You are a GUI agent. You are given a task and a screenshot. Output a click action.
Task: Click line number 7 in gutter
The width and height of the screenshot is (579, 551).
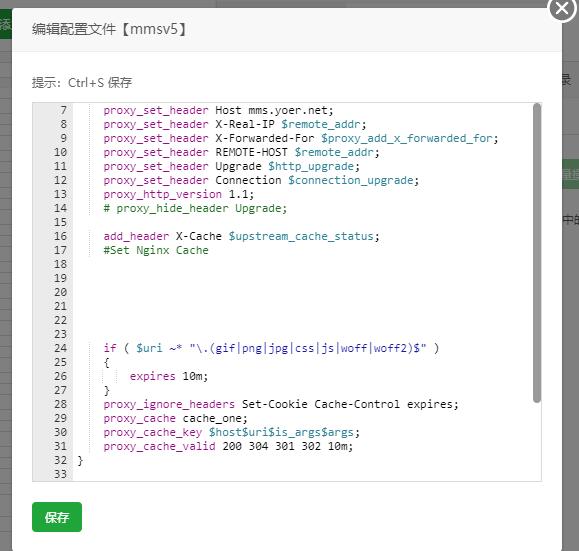pos(63,110)
